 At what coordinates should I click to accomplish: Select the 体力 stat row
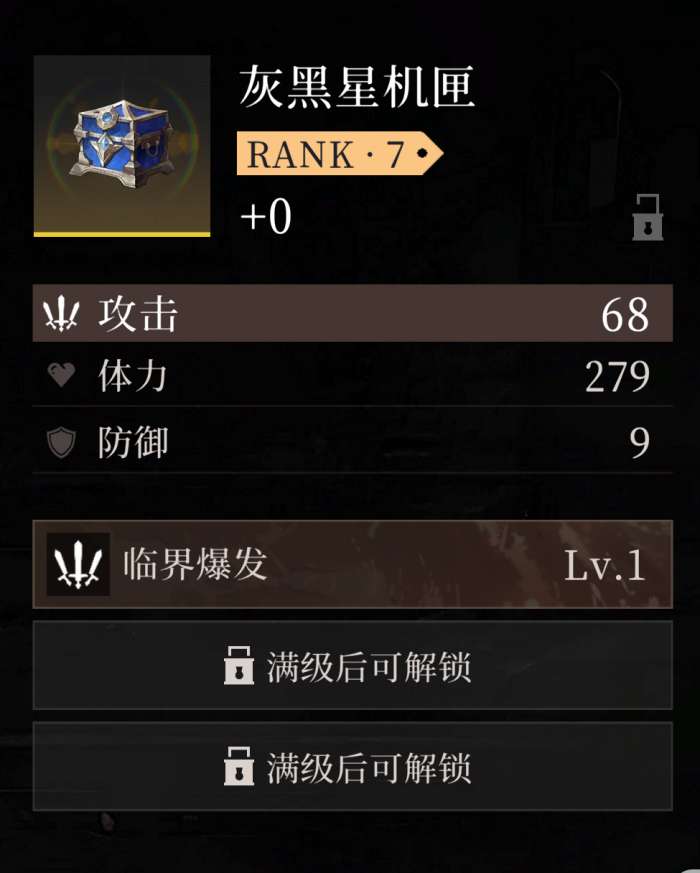tap(353, 375)
